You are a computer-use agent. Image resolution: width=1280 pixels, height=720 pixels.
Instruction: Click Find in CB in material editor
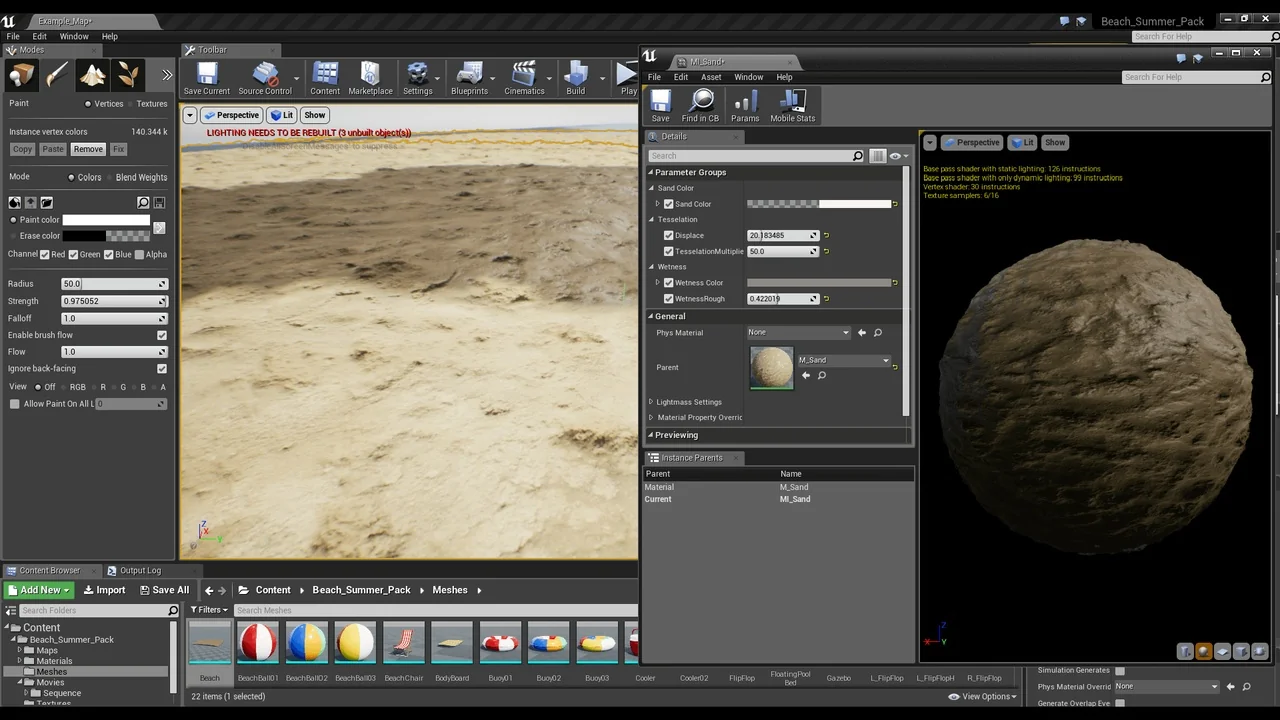(700, 105)
